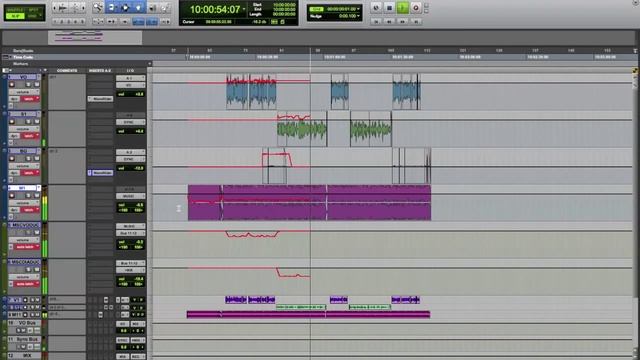Click the Time Code ruler name

[23, 57]
